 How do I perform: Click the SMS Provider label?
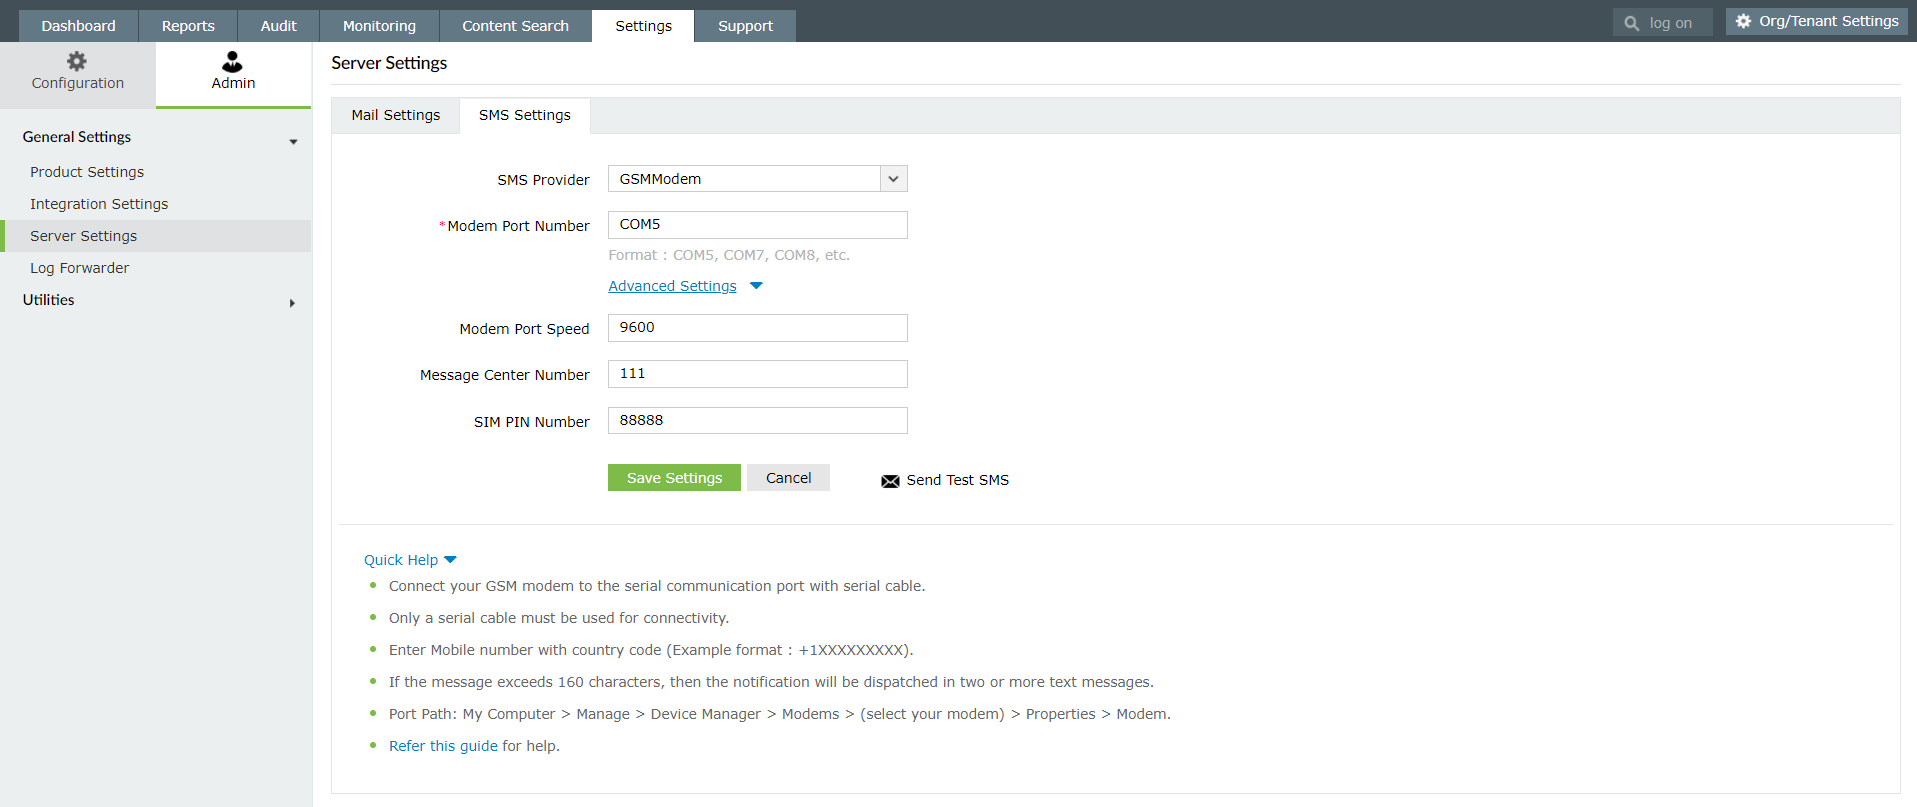pyautogui.click(x=543, y=180)
